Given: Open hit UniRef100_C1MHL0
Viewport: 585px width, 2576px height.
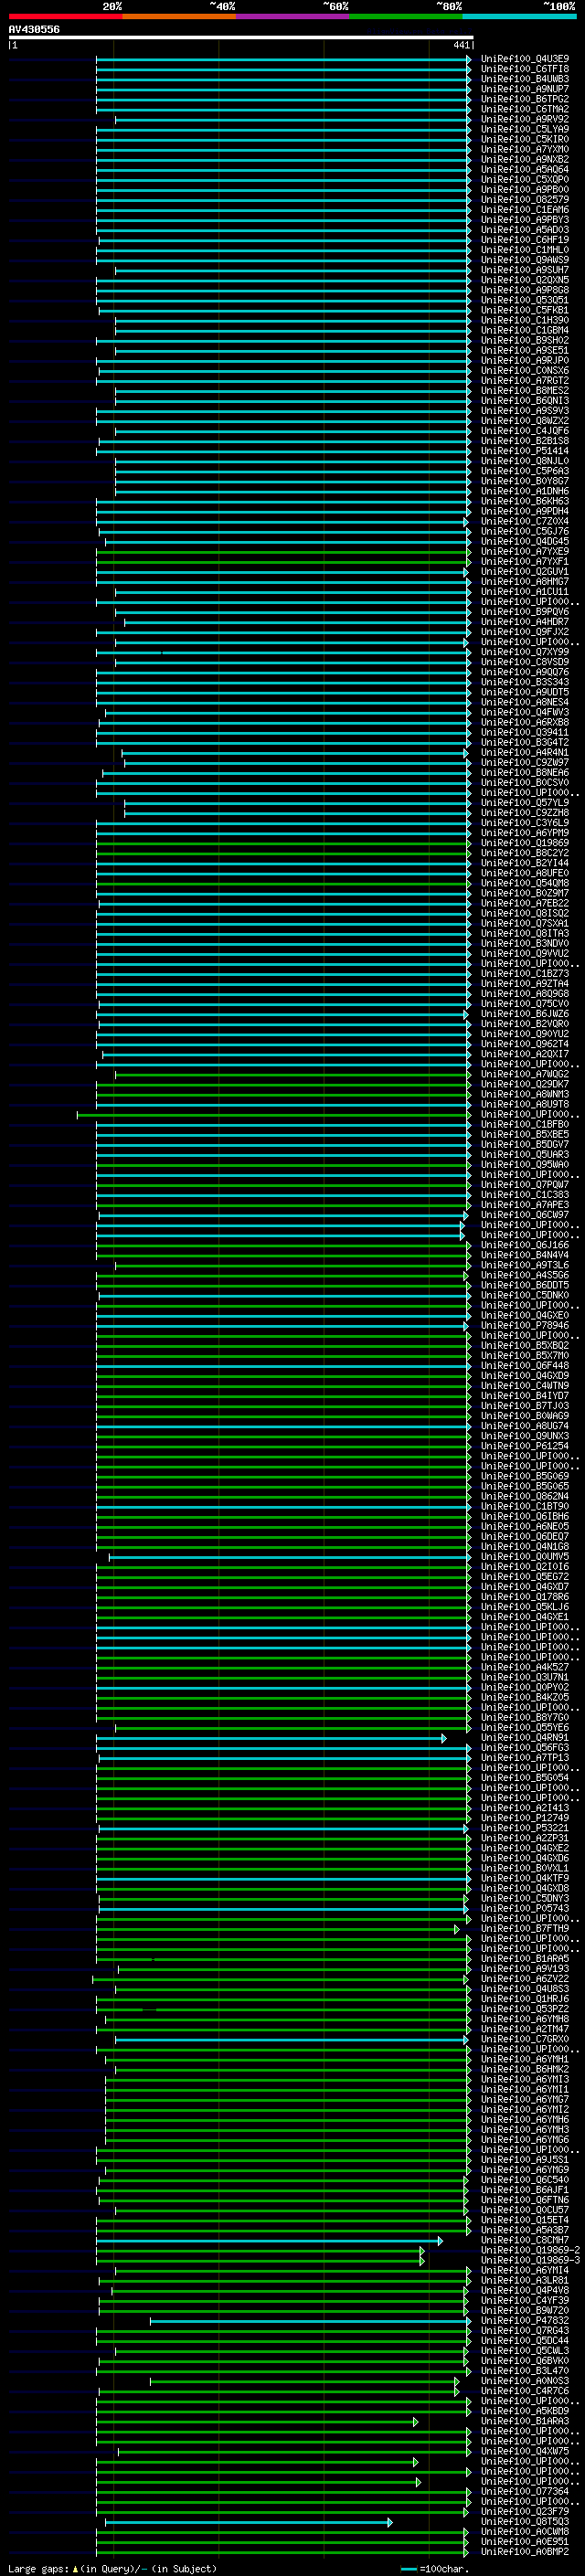Looking at the screenshot, I should pyautogui.click(x=525, y=250).
